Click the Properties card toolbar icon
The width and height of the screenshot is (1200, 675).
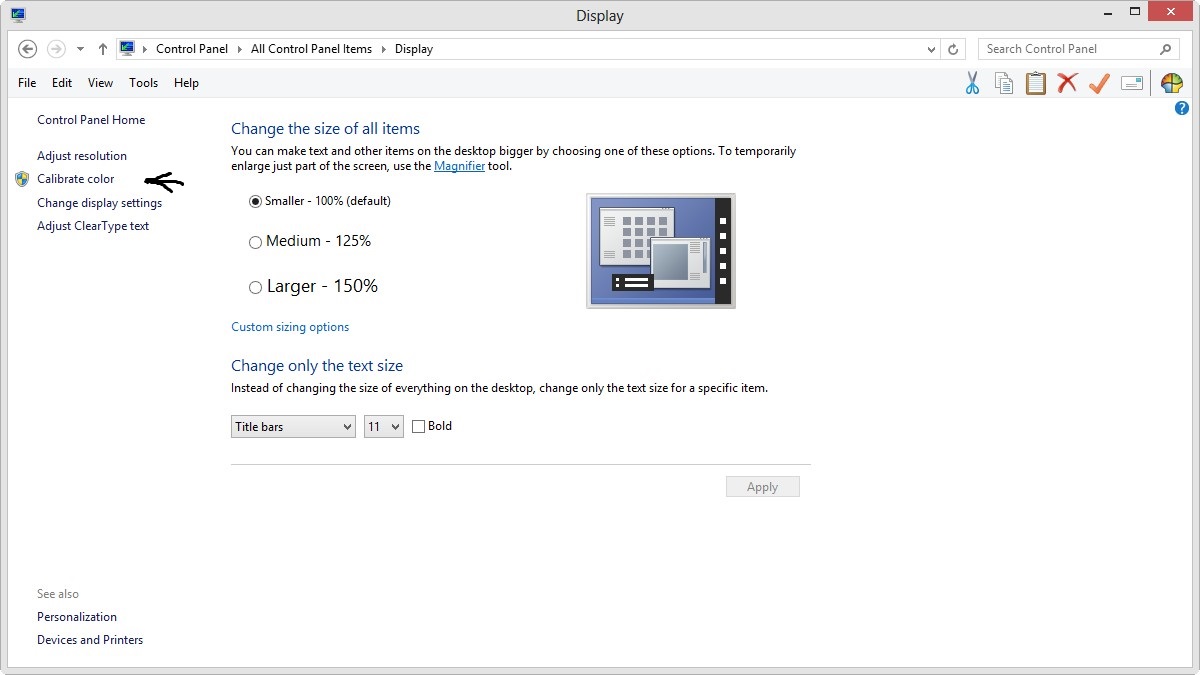pos(1132,83)
